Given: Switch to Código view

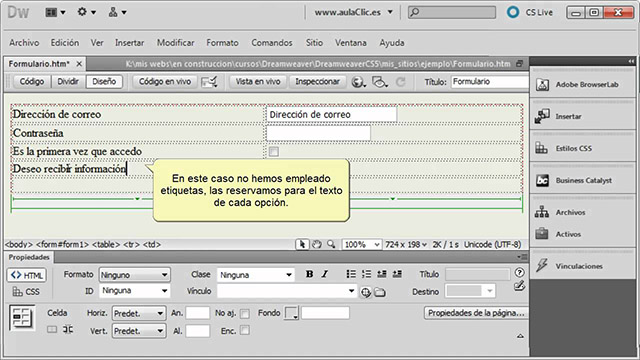Looking at the screenshot, I should click(32, 82).
